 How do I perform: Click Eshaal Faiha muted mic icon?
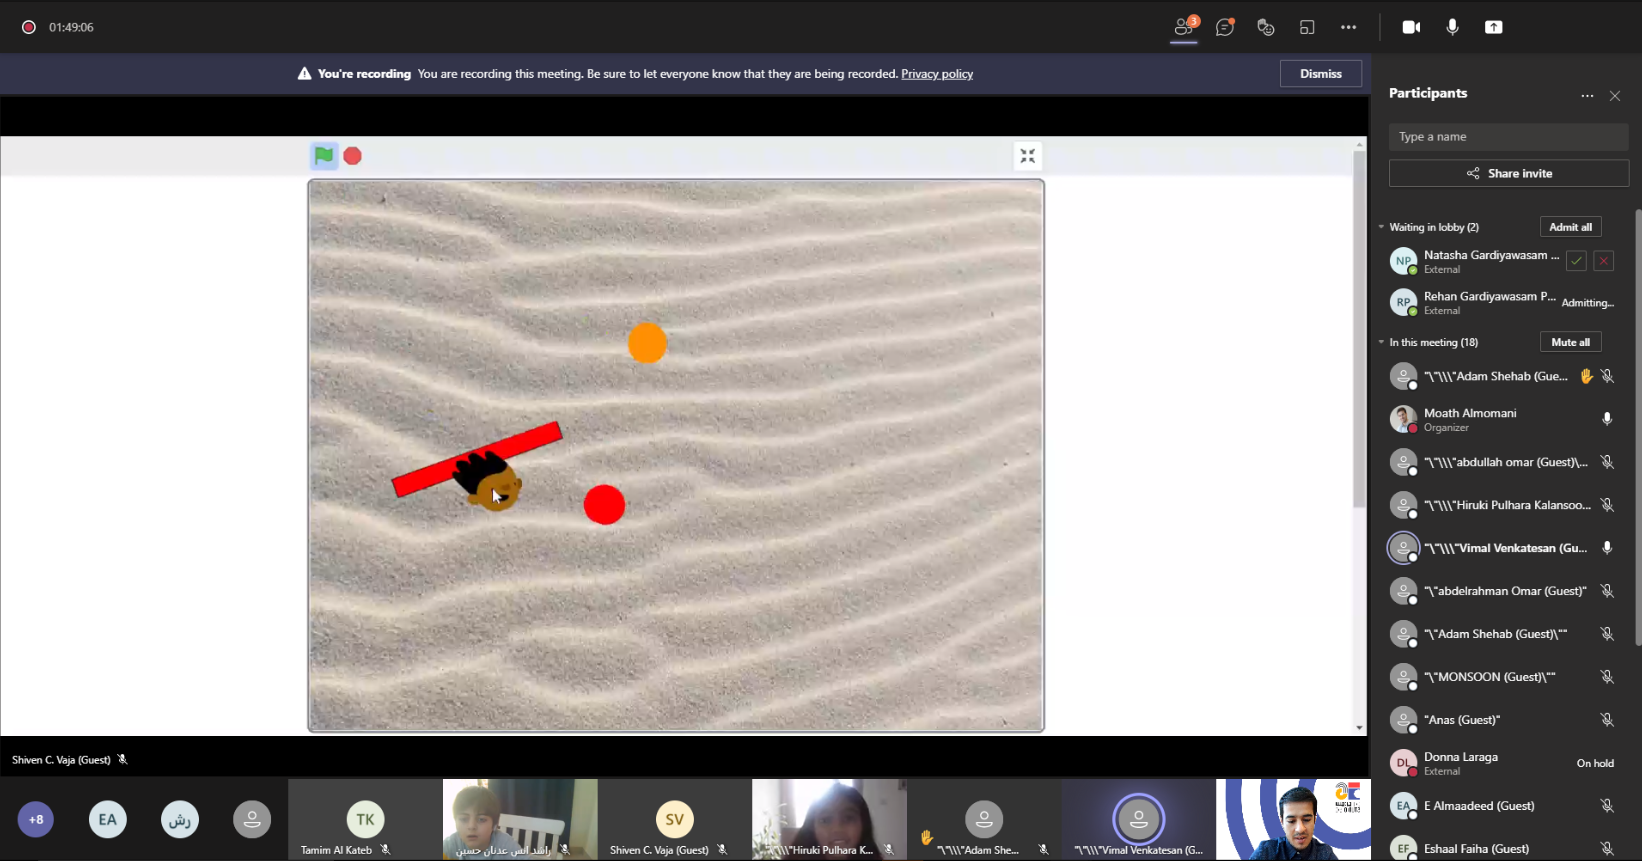pyautogui.click(x=1607, y=849)
